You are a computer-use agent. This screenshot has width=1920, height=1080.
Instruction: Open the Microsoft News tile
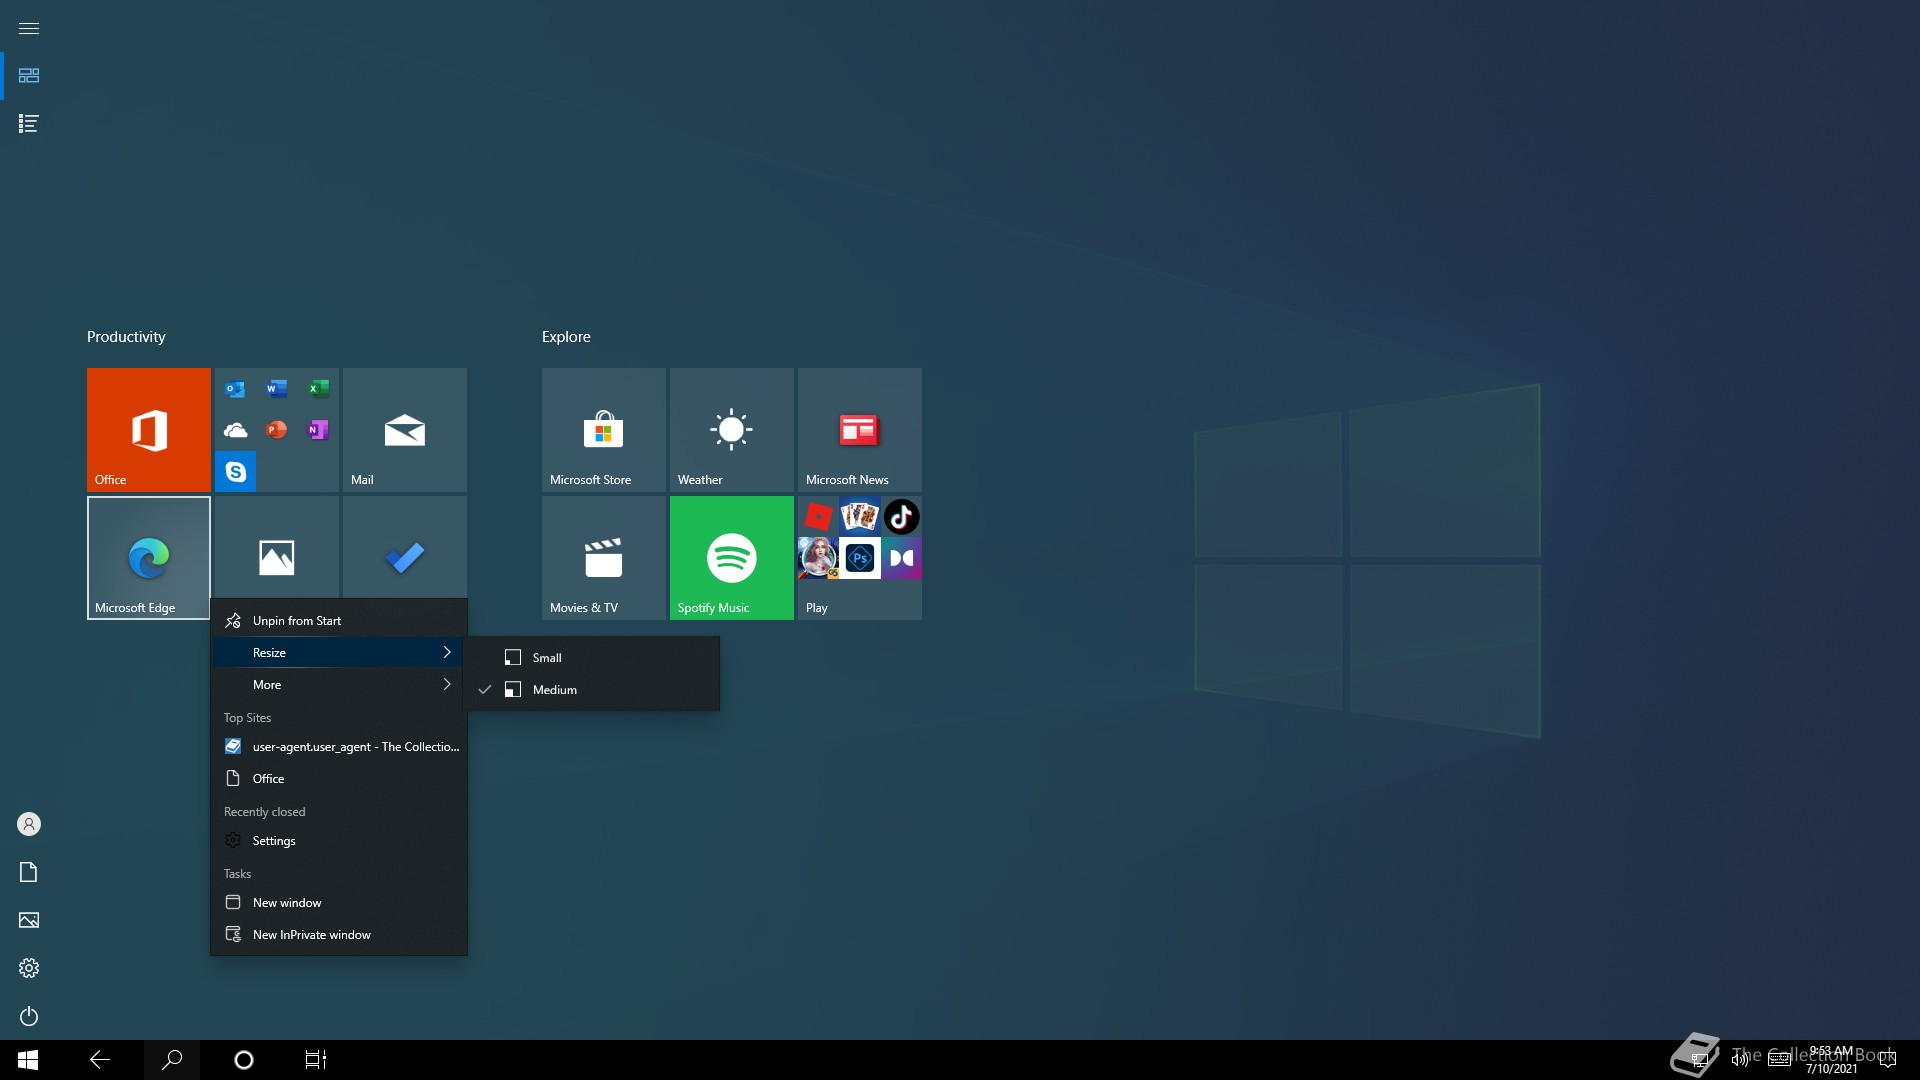(x=860, y=430)
